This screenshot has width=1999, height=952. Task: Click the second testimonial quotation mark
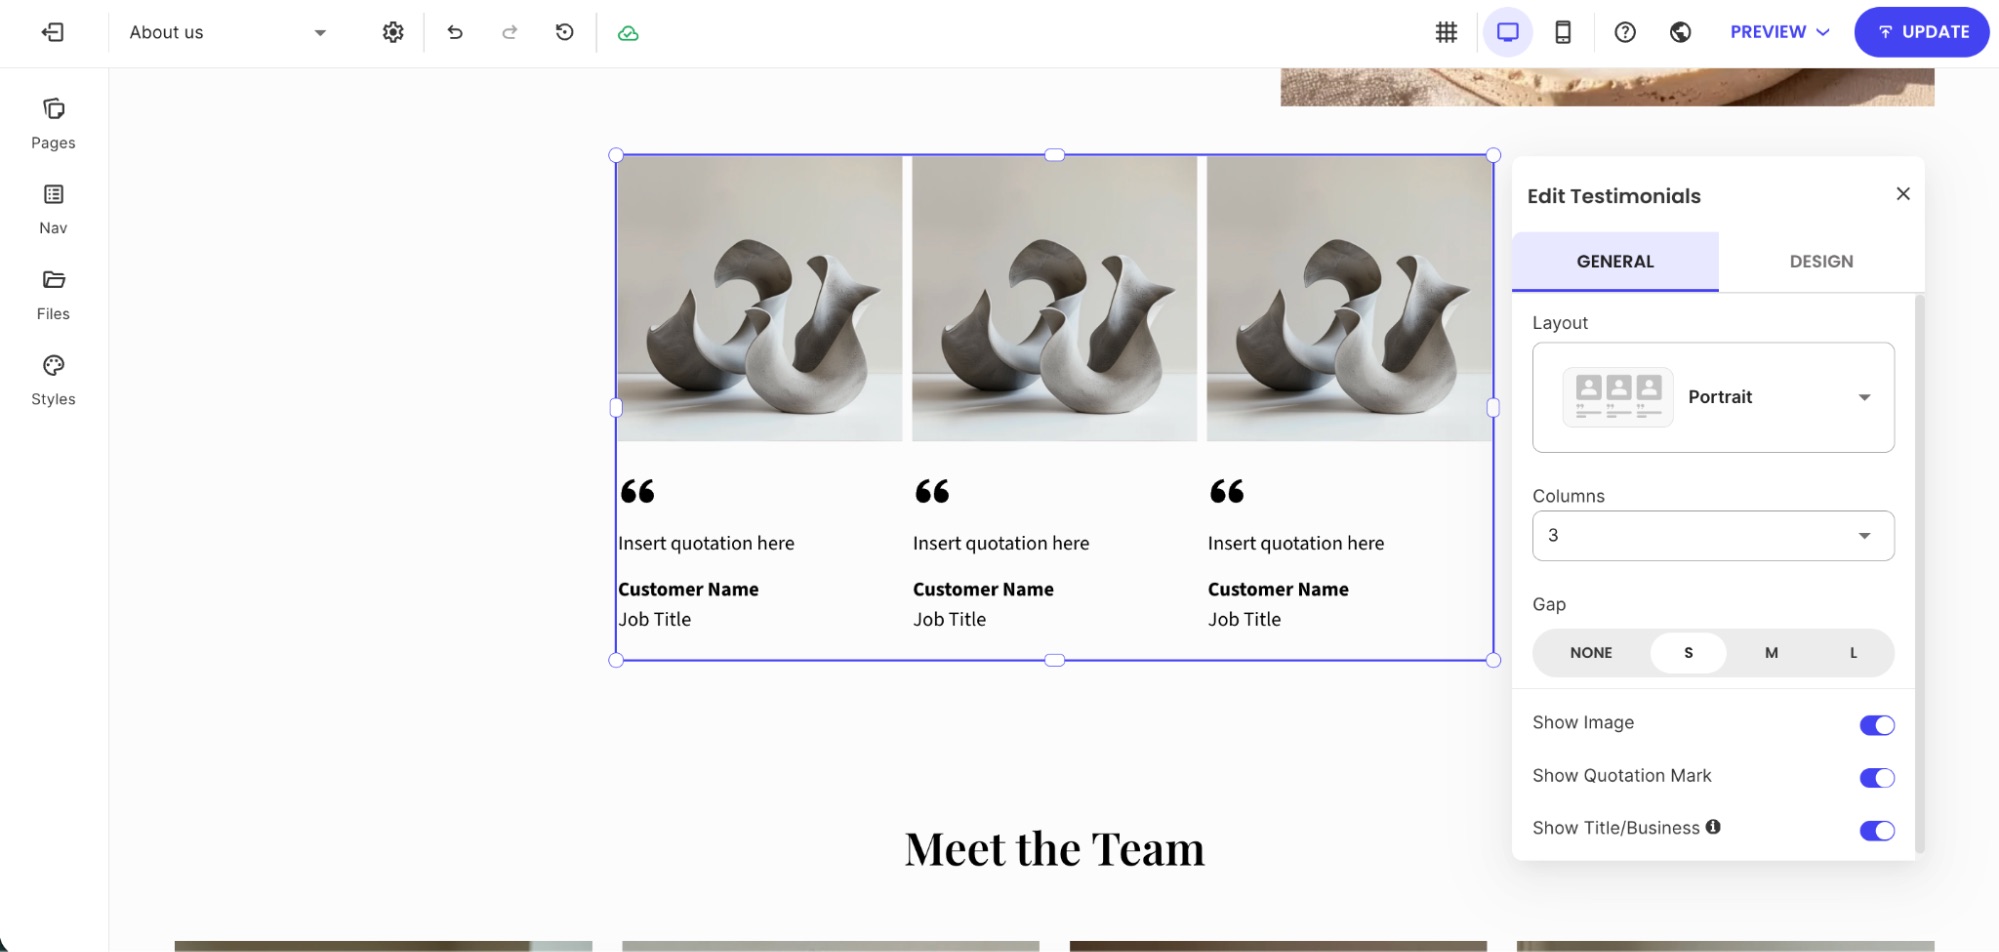click(932, 491)
